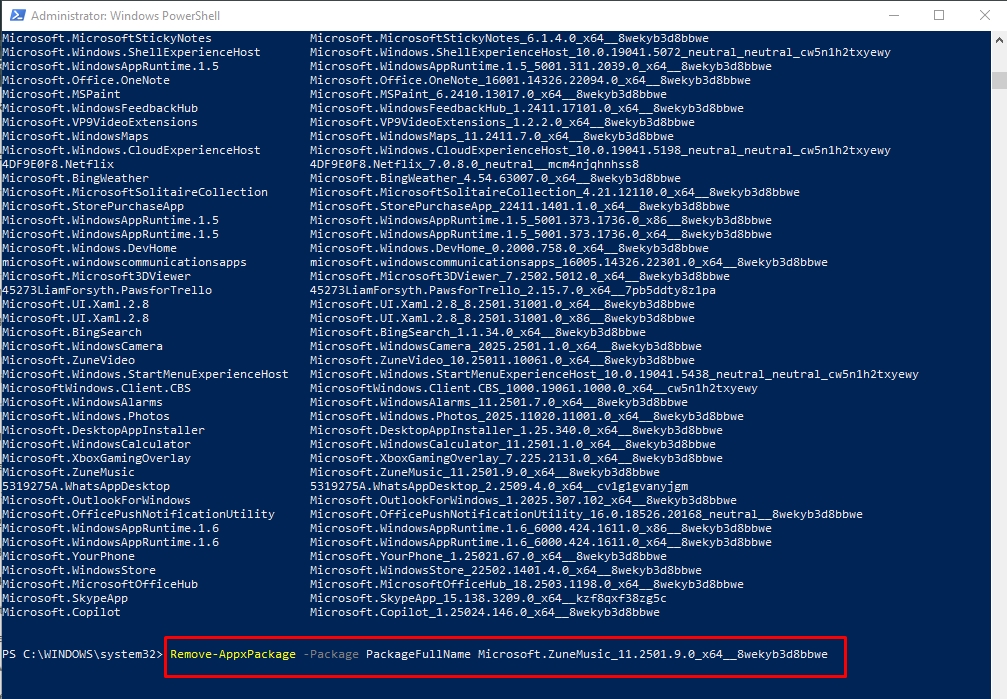The width and height of the screenshot is (1007, 699).
Task: Click the Netflix_7.0.8.0 full package name
Action: 474,164
